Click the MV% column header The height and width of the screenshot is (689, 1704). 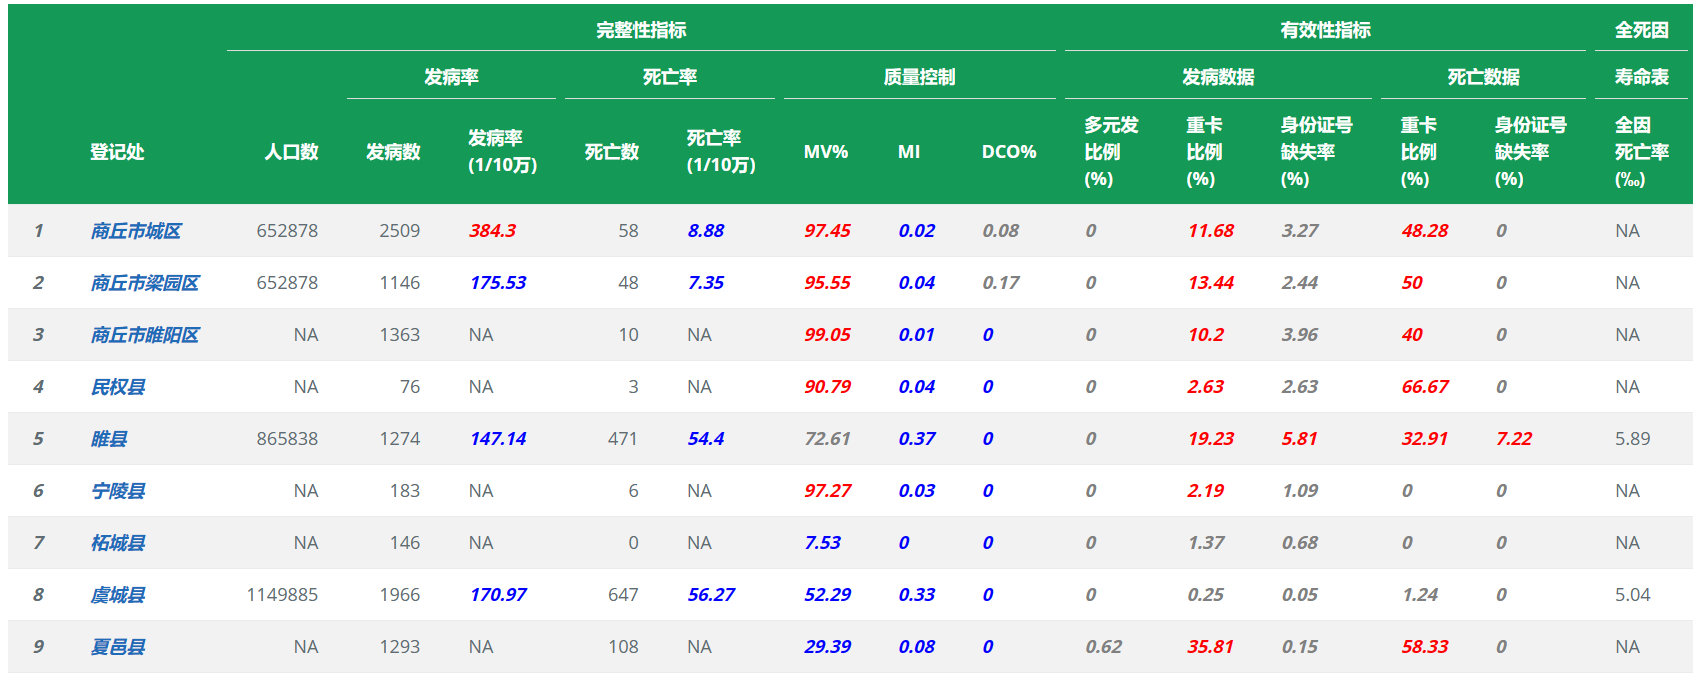point(826,152)
